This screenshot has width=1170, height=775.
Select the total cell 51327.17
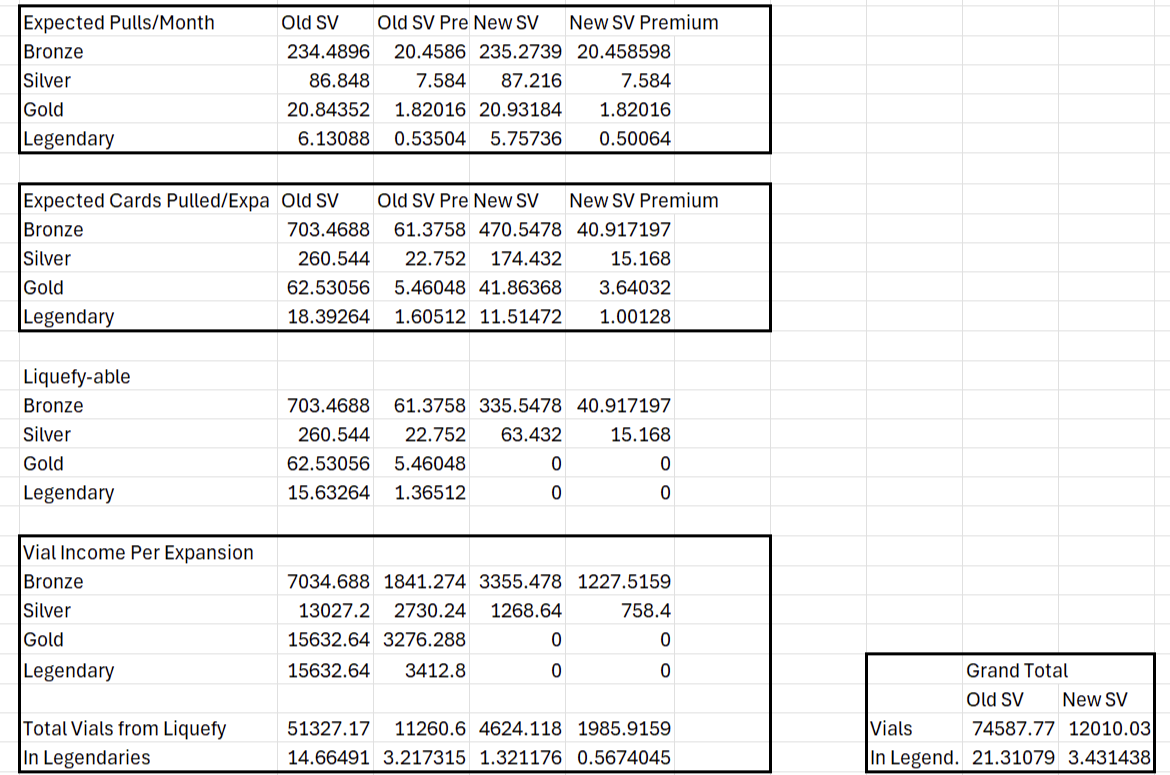pos(325,729)
